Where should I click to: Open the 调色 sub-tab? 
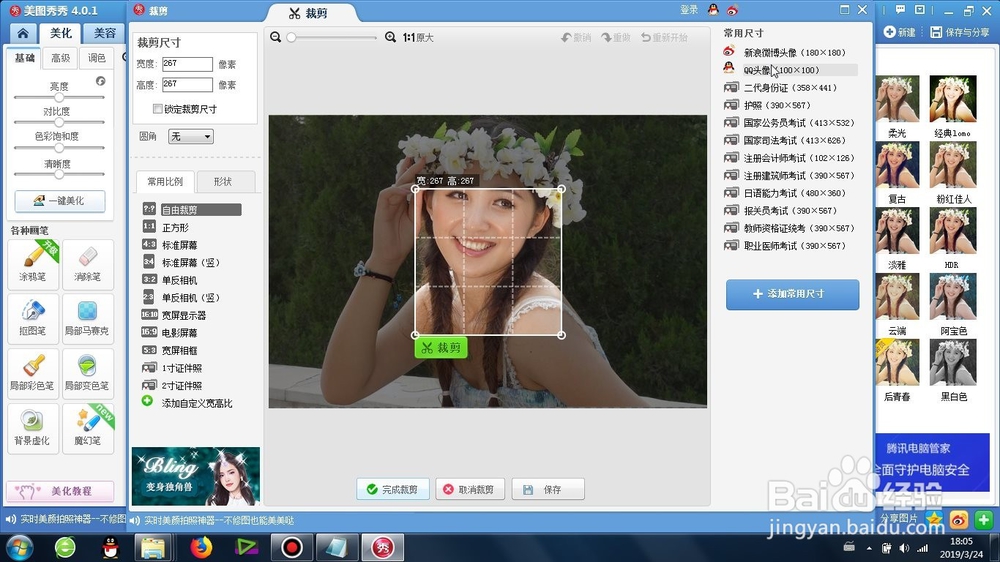coord(97,58)
